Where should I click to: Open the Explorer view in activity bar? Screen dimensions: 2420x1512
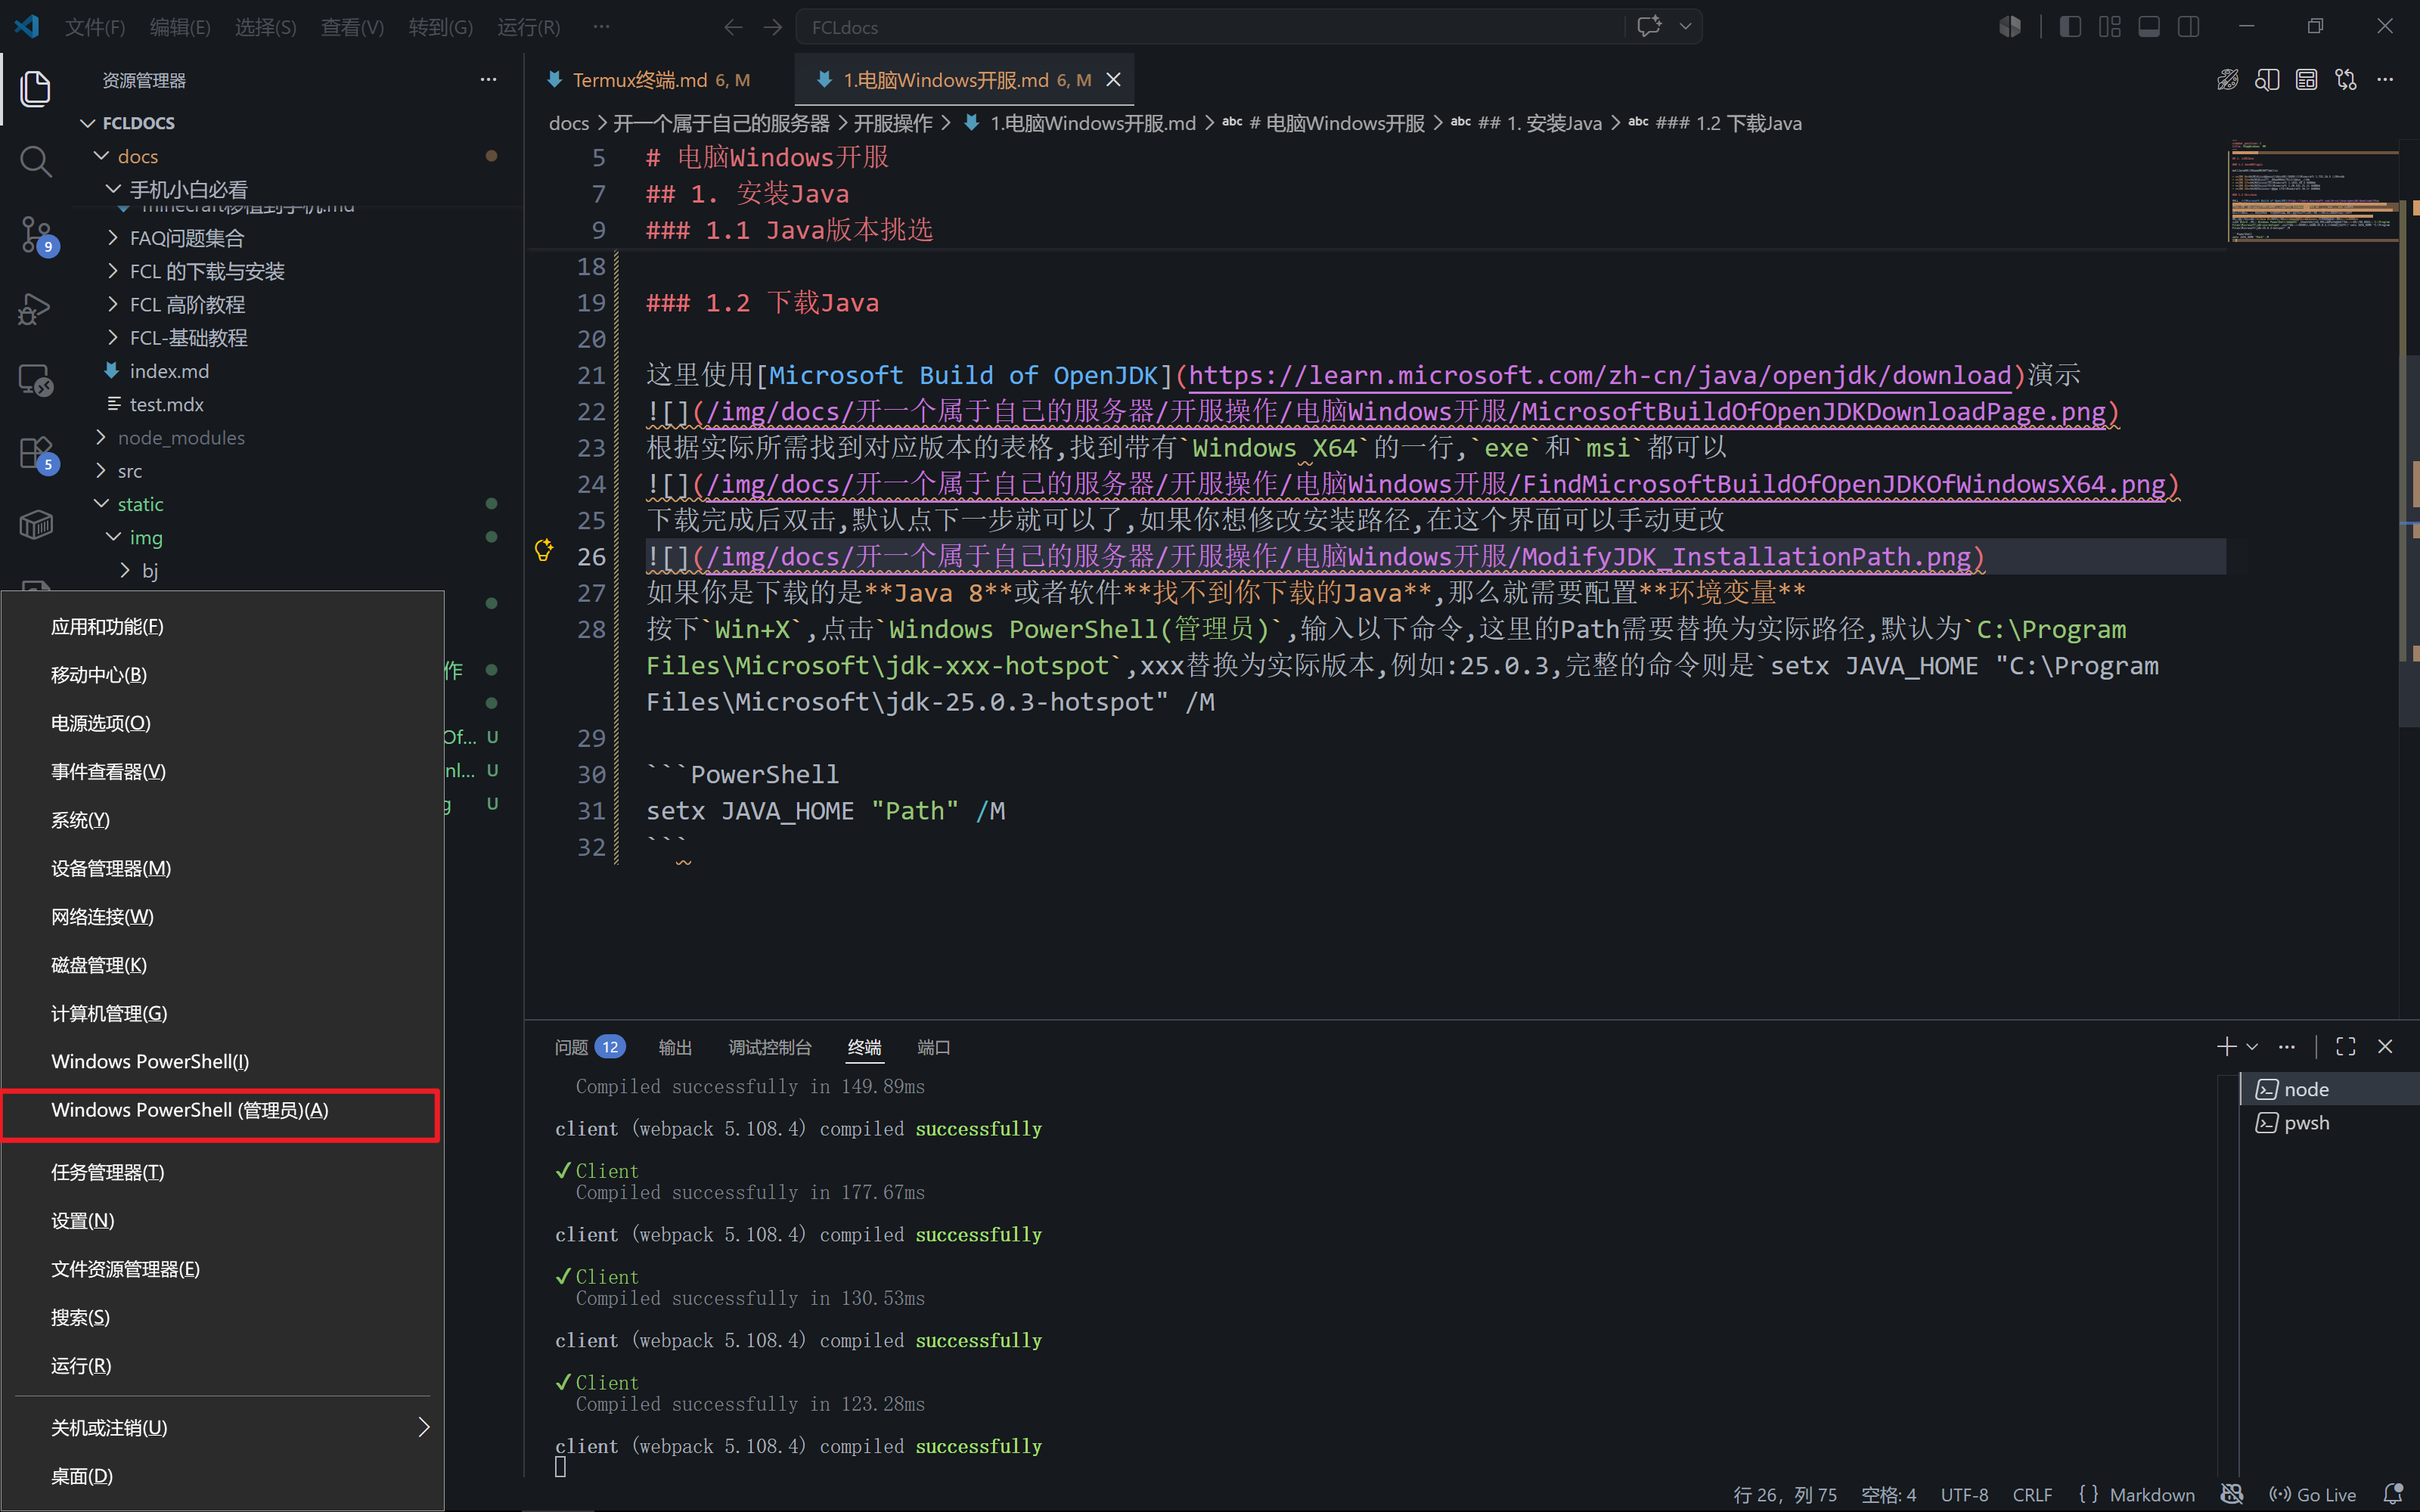tap(36, 88)
